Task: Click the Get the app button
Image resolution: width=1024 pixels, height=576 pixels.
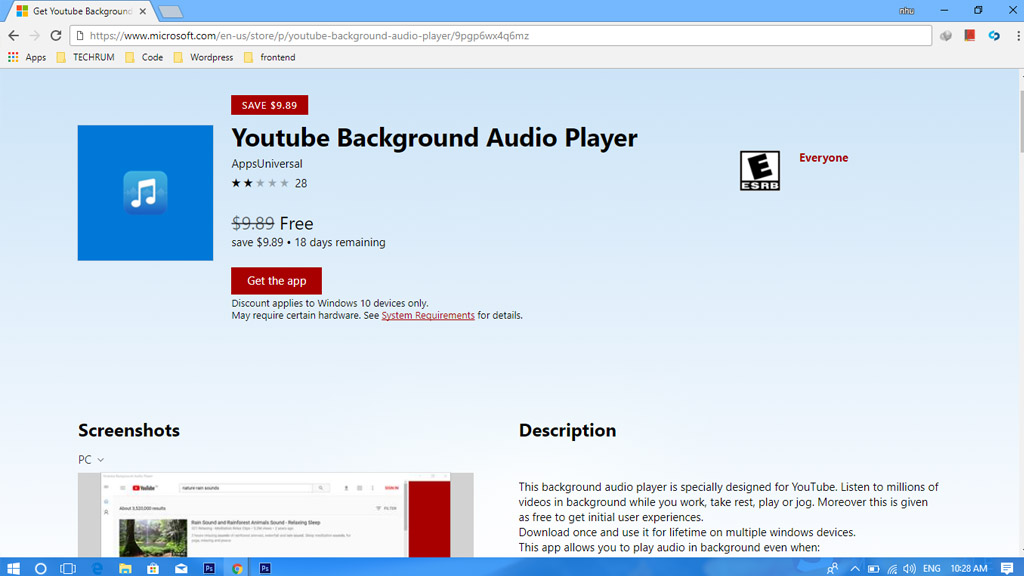Action: point(276,281)
